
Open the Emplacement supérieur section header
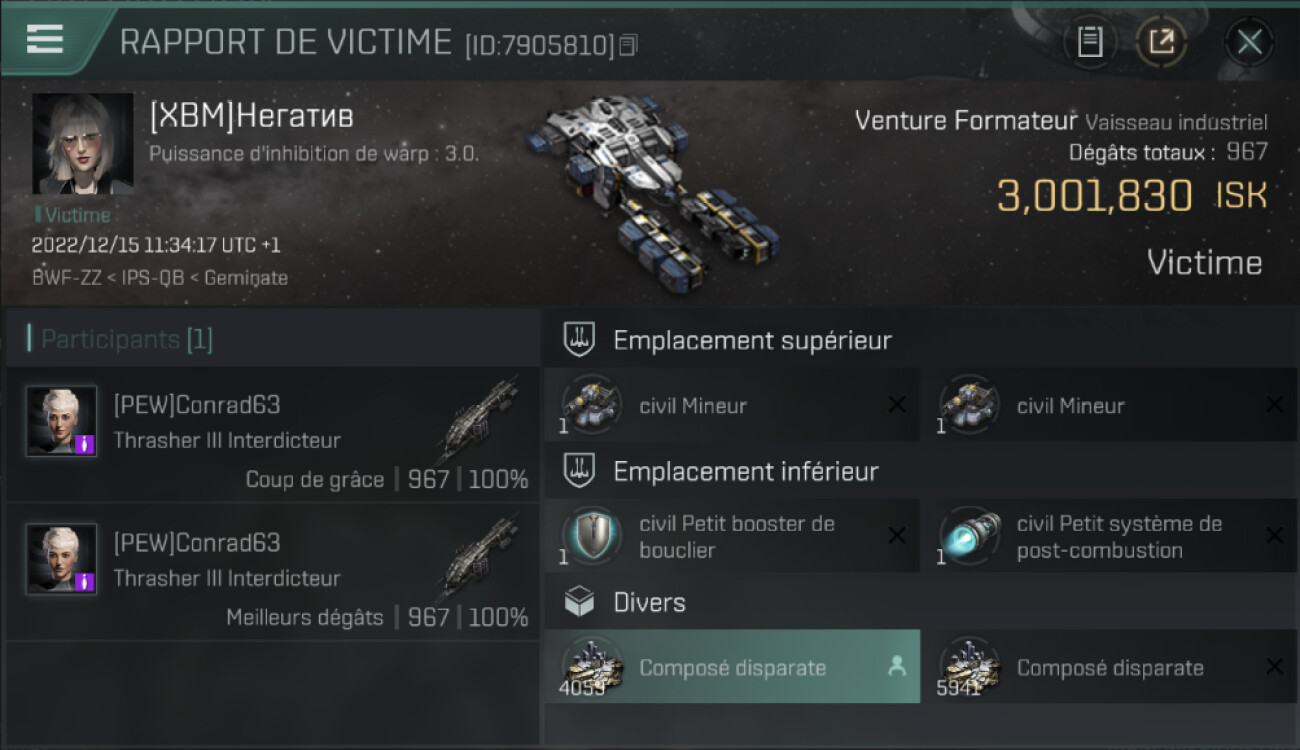pyautogui.click(x=752, y=340)
